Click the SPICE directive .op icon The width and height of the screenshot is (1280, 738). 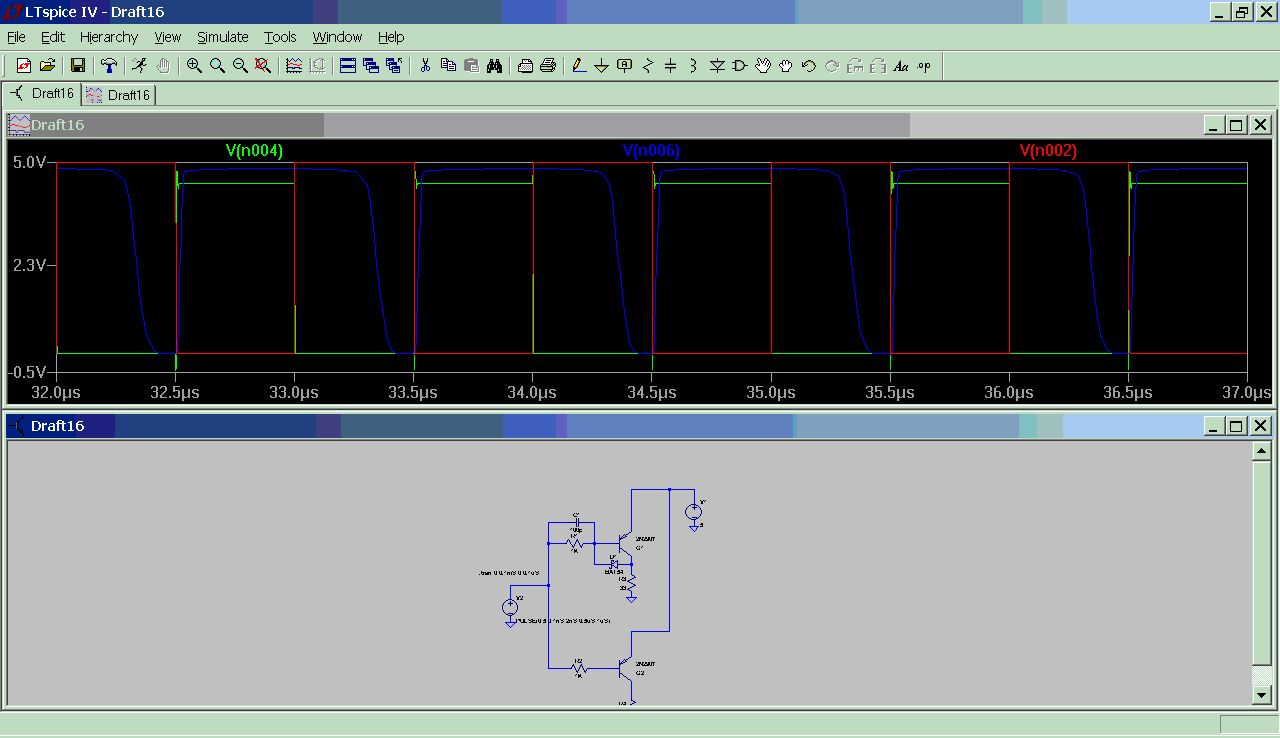pos(923,66)
